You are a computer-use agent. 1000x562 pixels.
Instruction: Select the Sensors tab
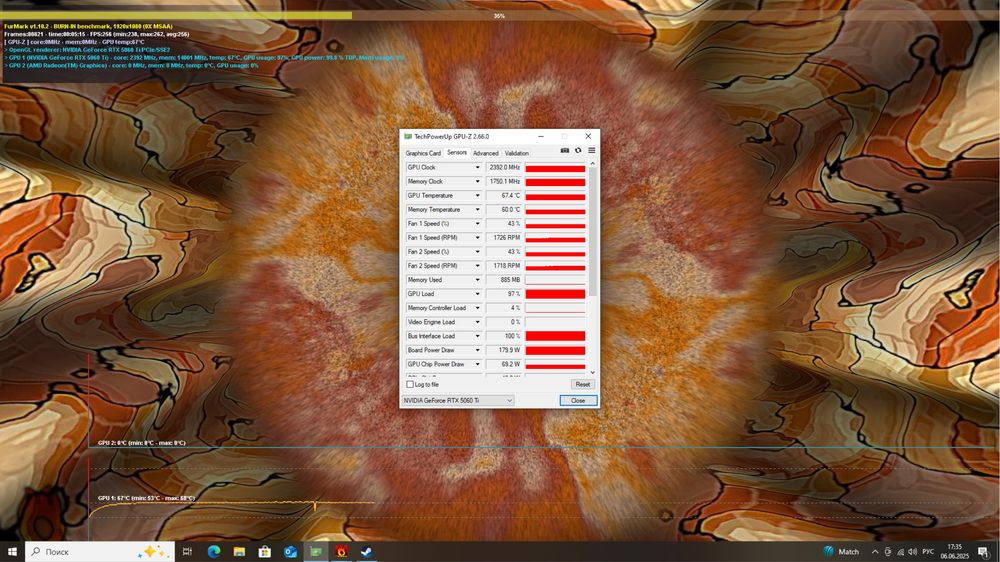point(457,152)
